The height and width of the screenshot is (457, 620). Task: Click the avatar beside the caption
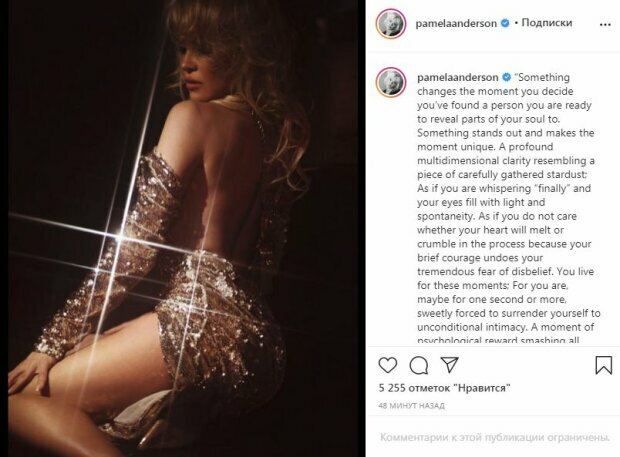(x=391, y=83)
